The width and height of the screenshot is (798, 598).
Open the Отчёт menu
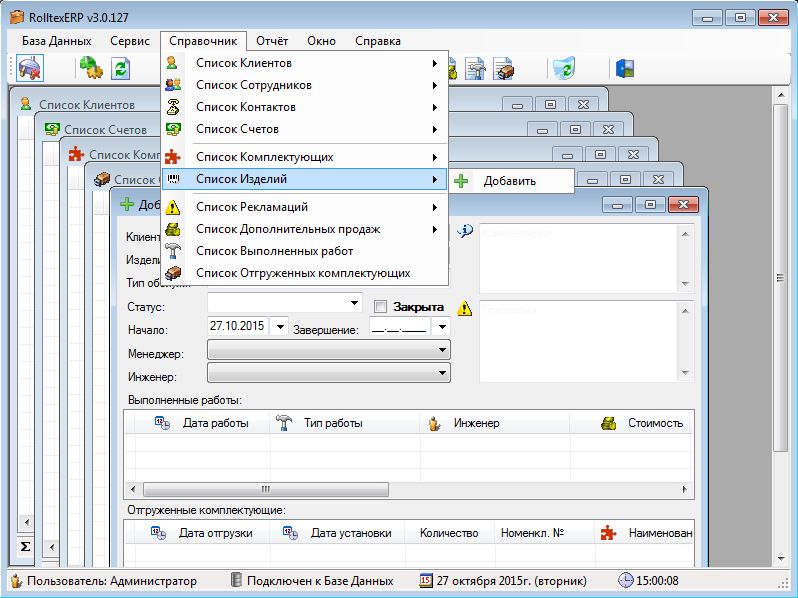[272, 41]
